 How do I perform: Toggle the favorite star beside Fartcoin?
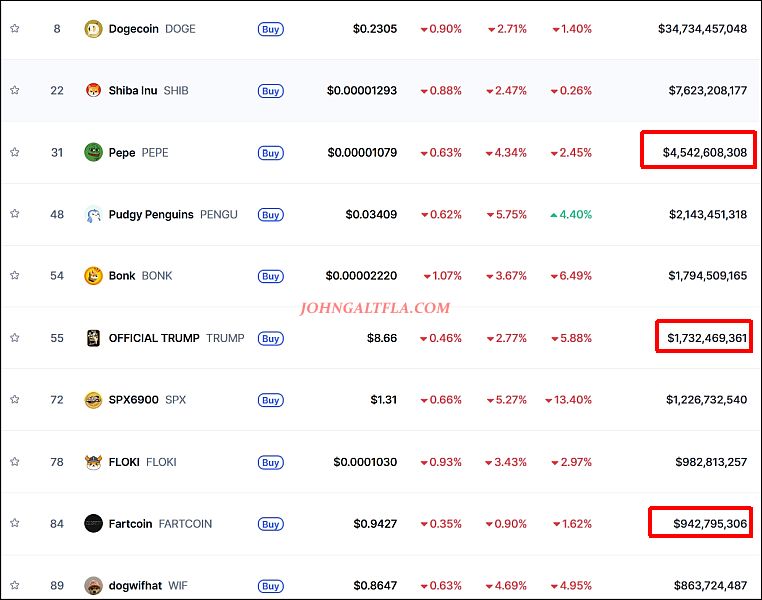15,523
